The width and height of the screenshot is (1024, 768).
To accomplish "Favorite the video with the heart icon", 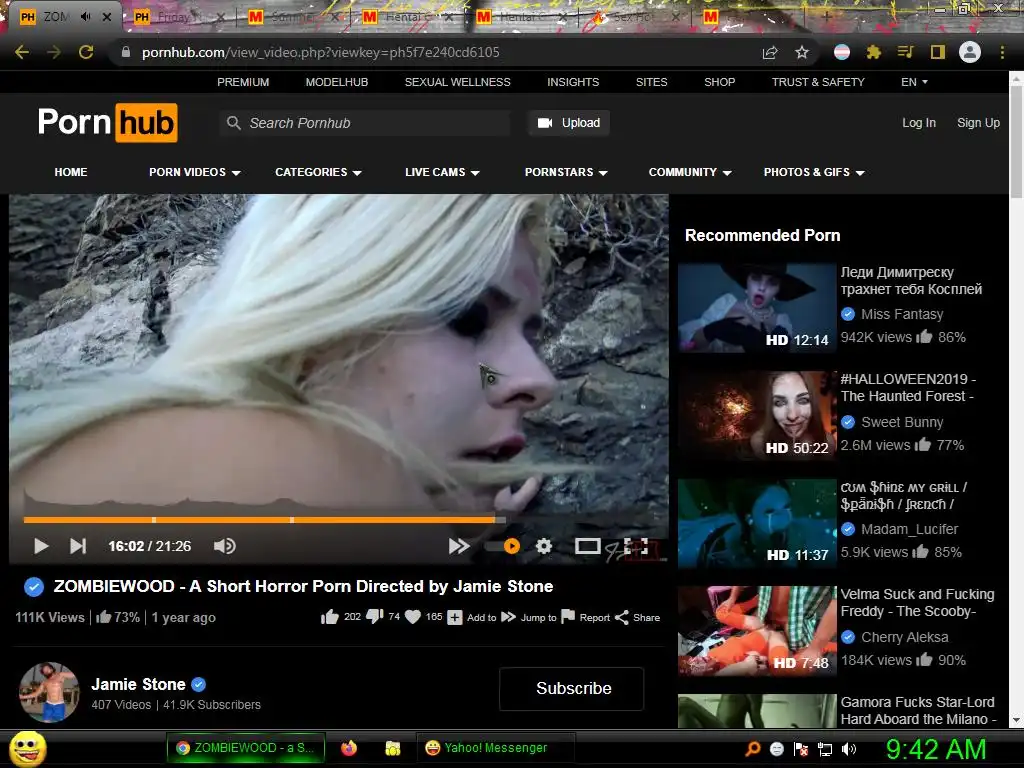I will pos(413,617).
